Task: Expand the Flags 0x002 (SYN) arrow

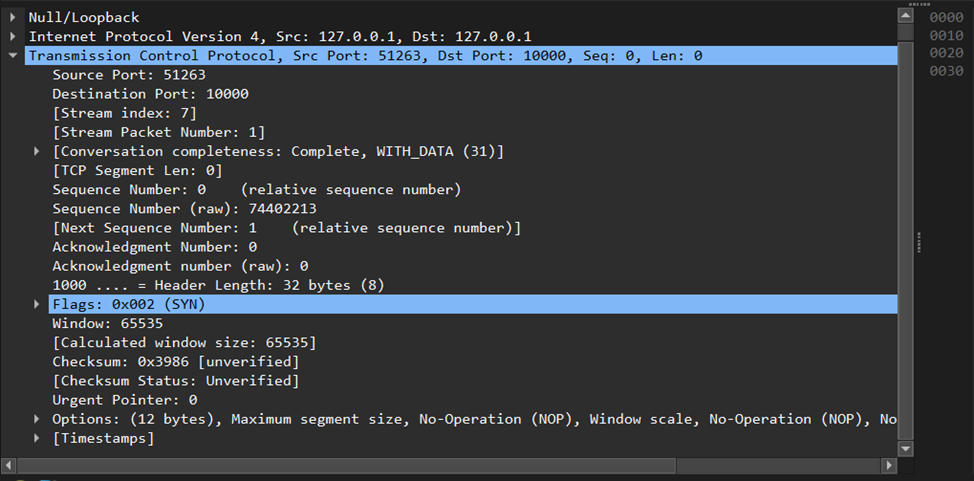Action: [x=37, y=304]
